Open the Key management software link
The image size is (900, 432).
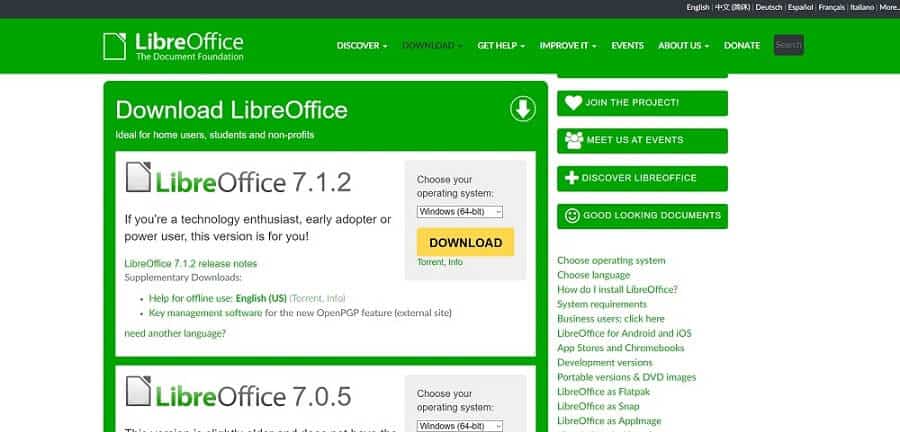(x=205, y=313)
